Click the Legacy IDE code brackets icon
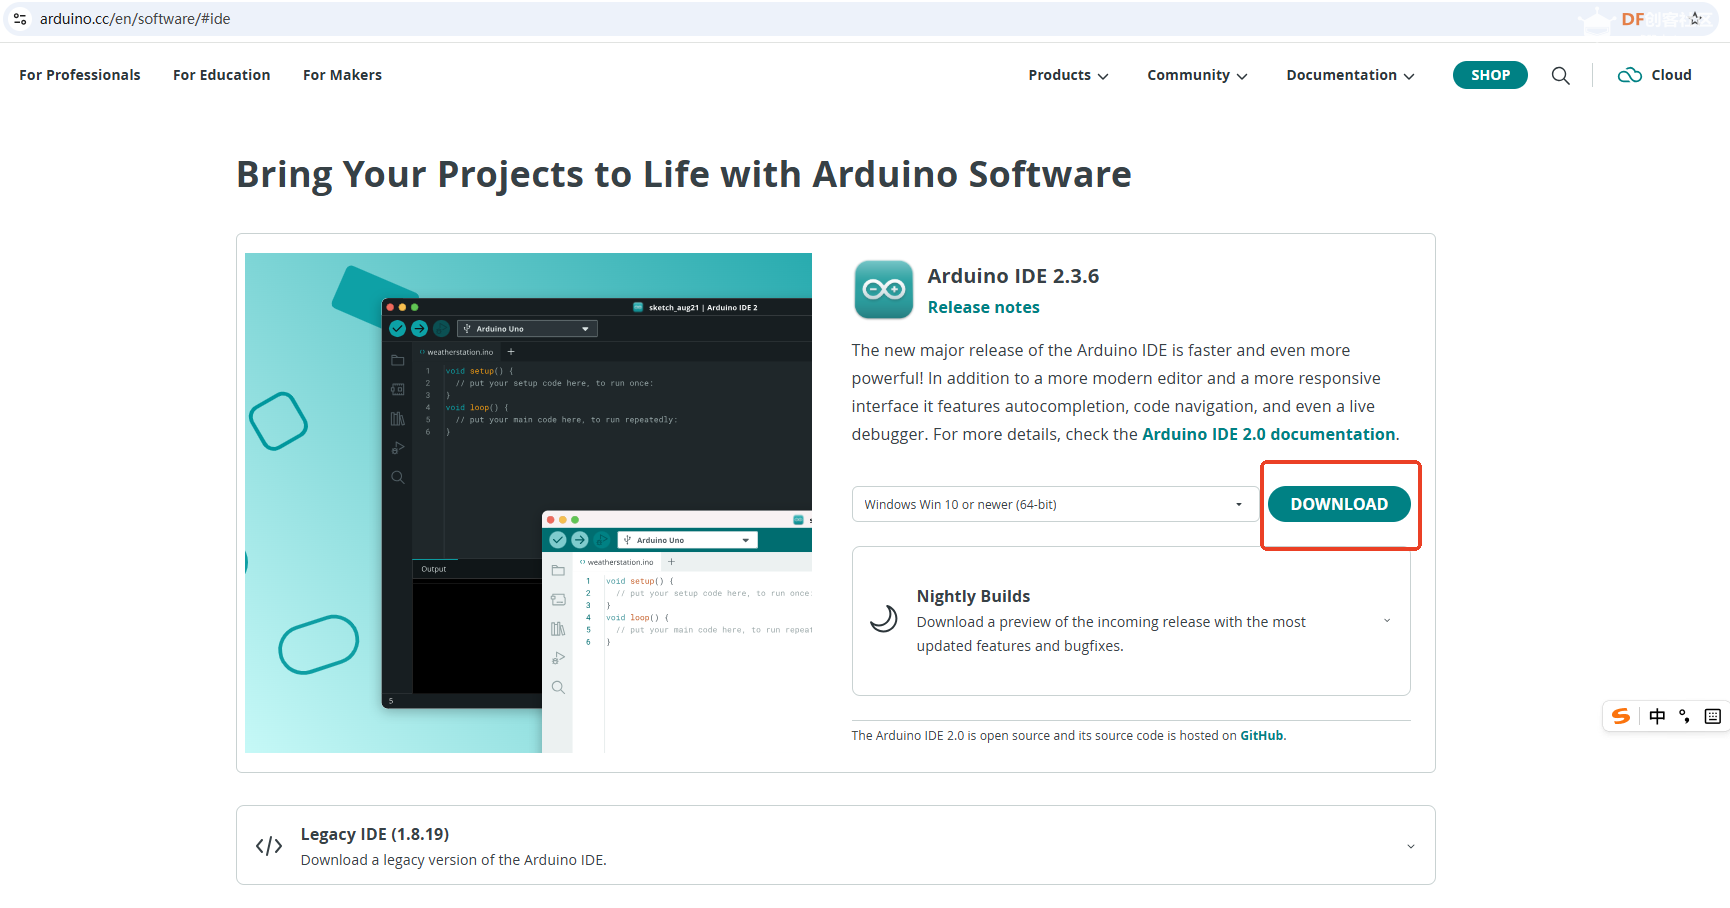This screenshot has height=908, width=1730. tap(269, 846)
